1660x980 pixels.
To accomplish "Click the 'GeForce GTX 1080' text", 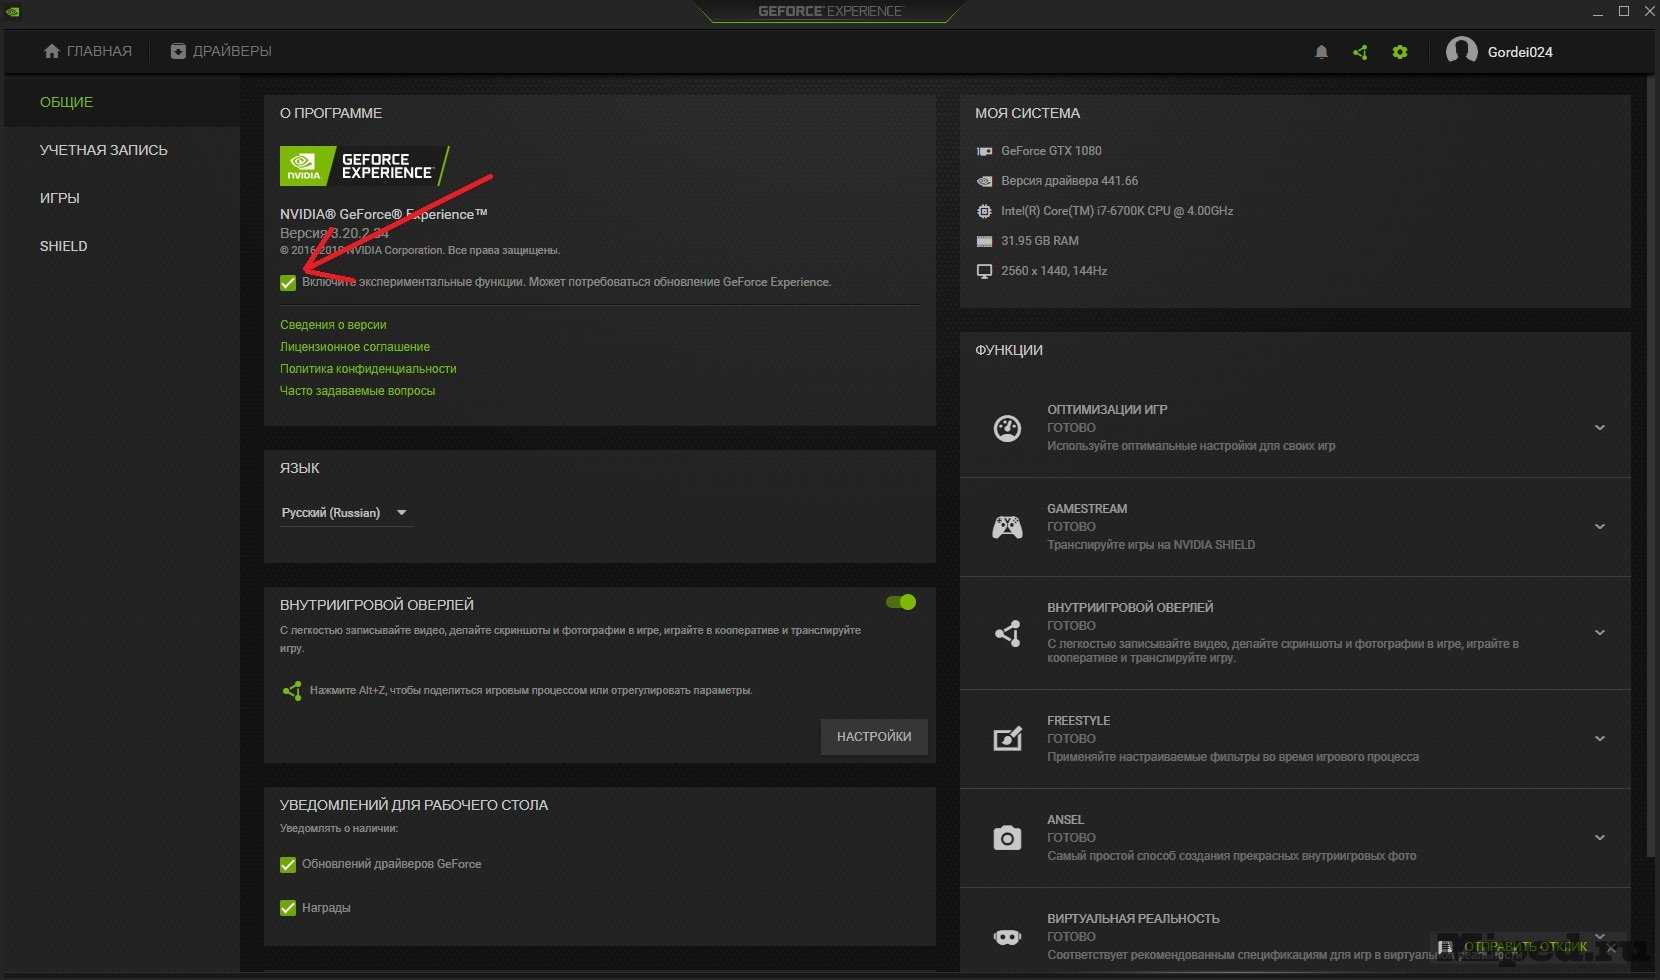I will point(1051,151).
